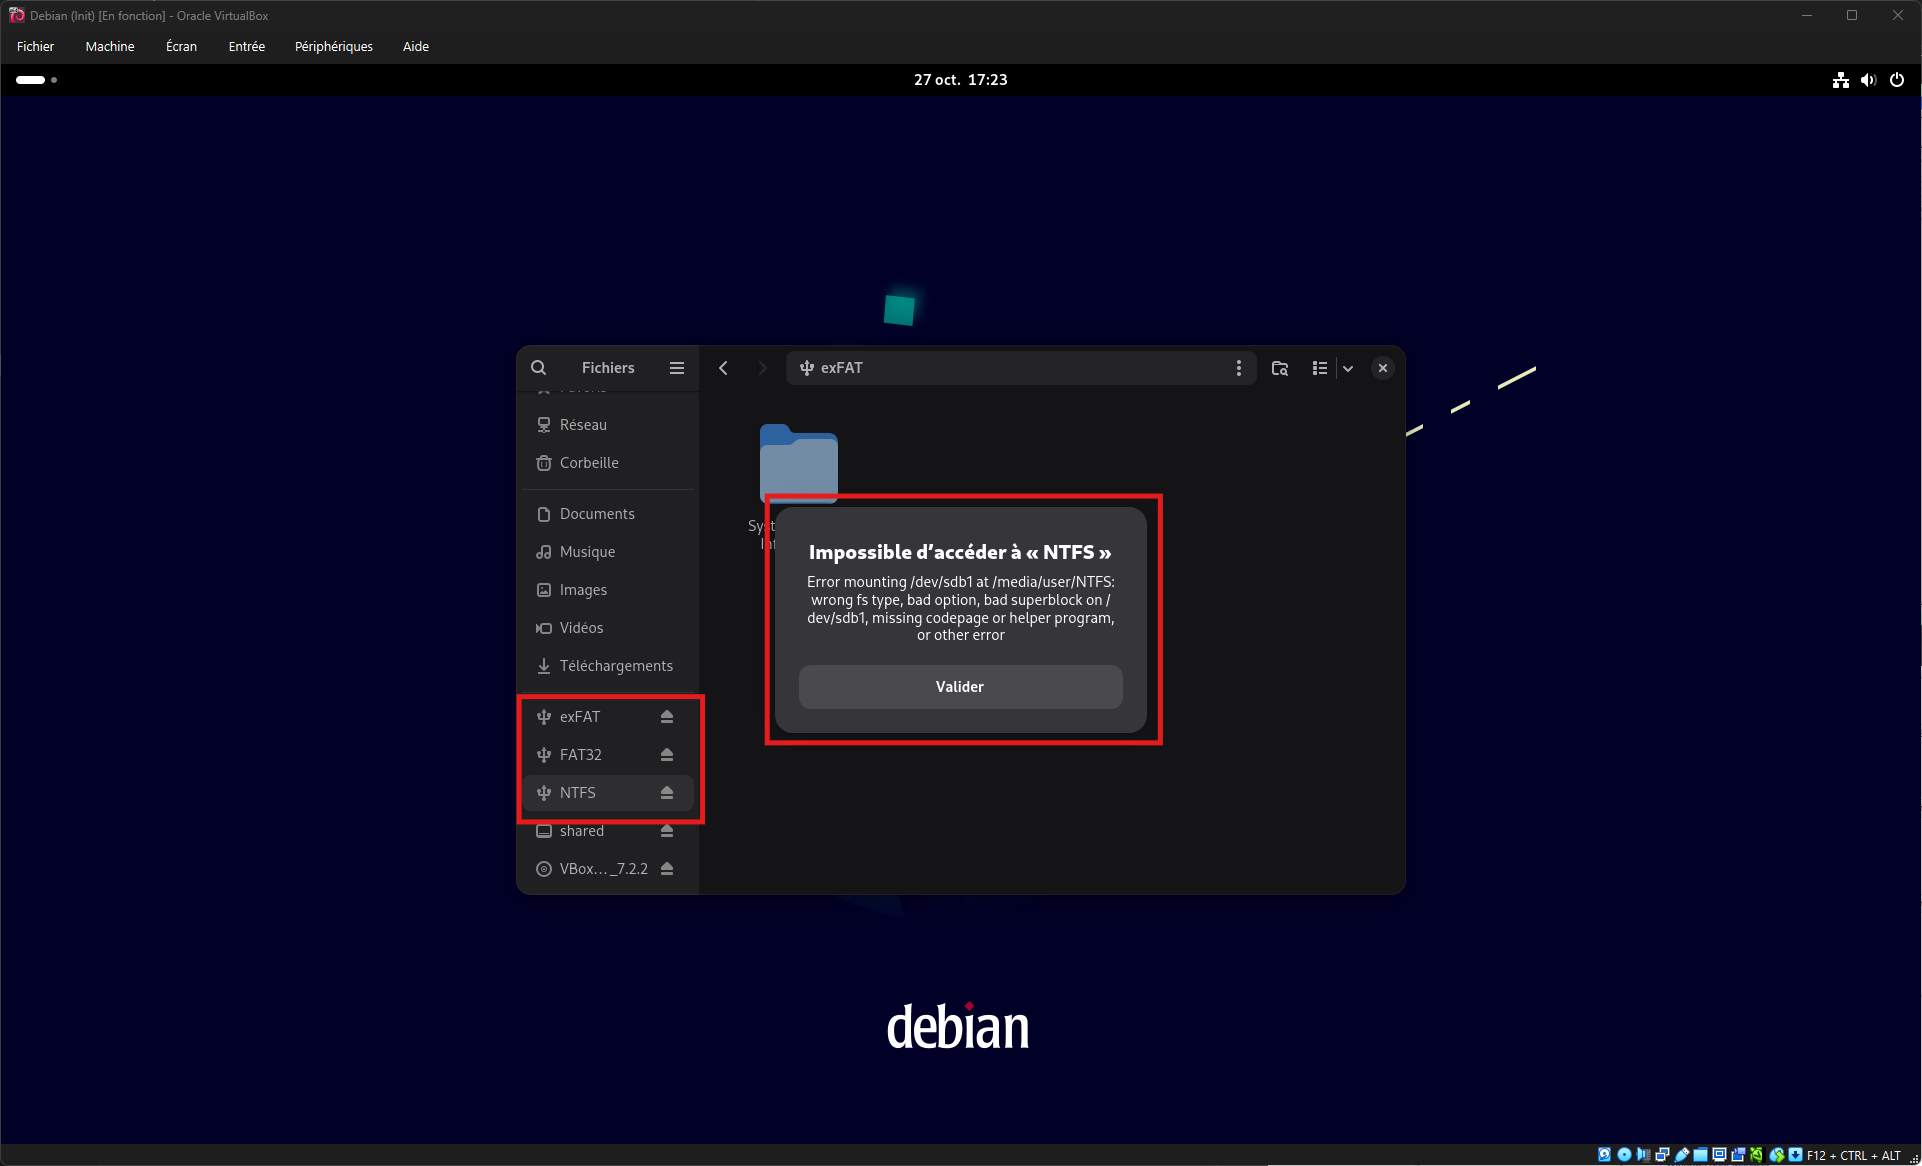Viewport: 1922px width, 1166px height.
Task: Click the Activities workspace indicator pill
Action: pyautogui.click(x=31, y=80)
